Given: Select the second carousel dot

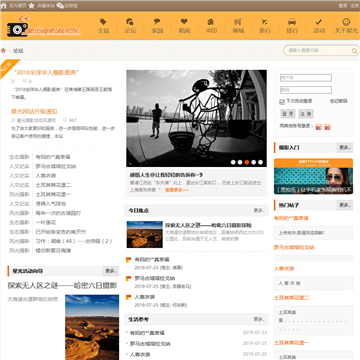Looking at the screenshot, I should point(240,162).
